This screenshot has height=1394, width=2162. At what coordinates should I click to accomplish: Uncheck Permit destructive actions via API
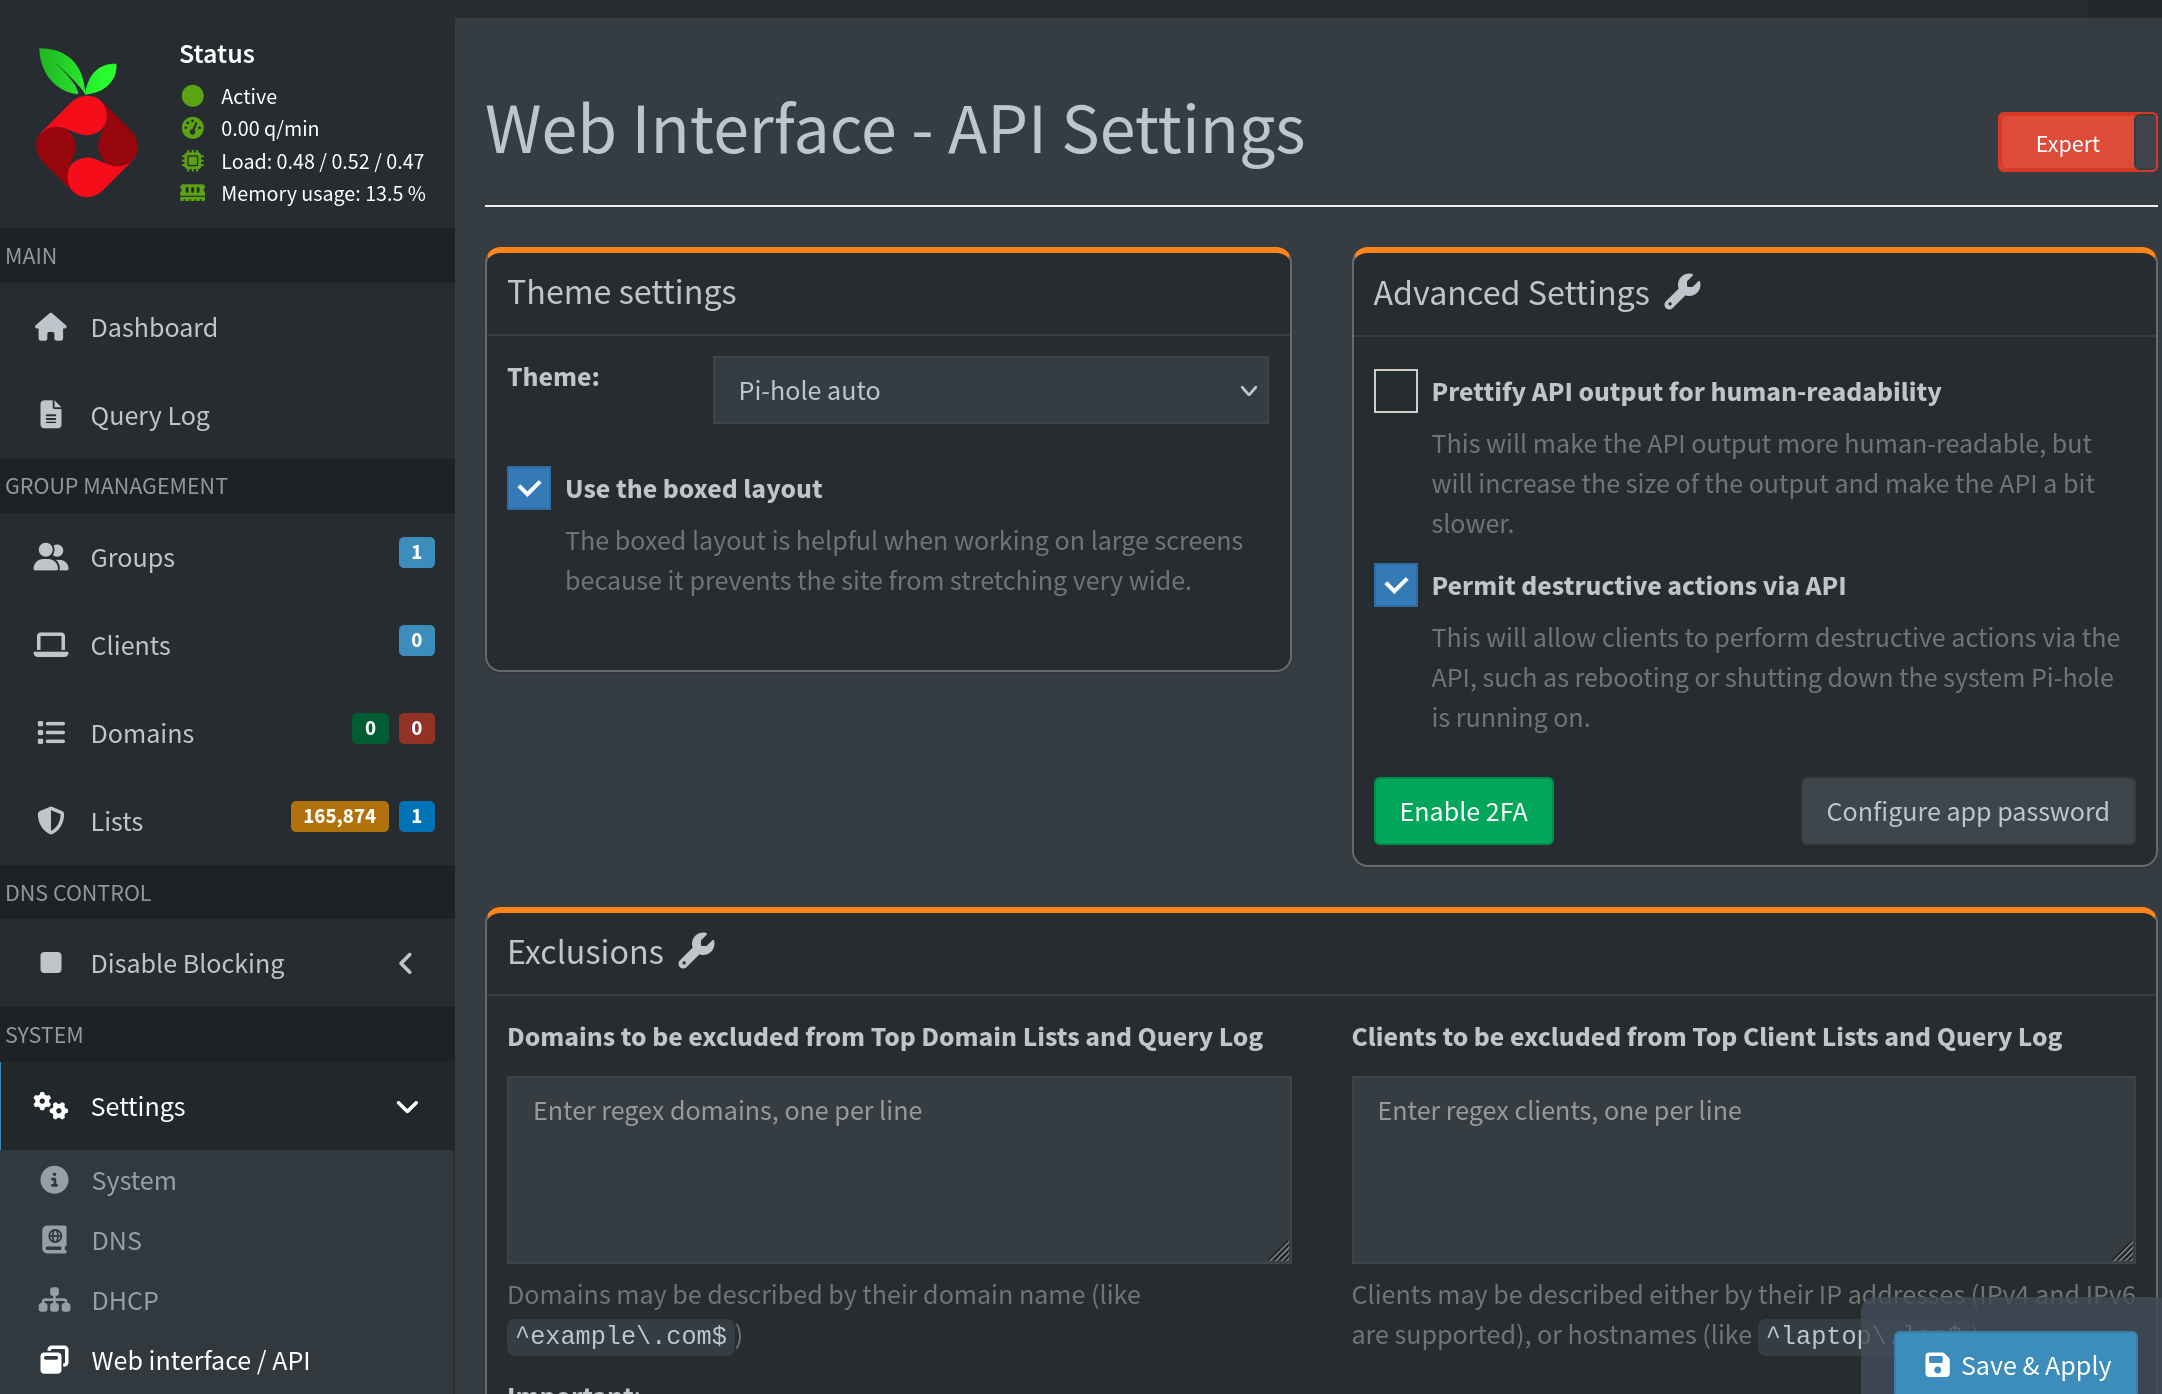tap(1395, 585)
